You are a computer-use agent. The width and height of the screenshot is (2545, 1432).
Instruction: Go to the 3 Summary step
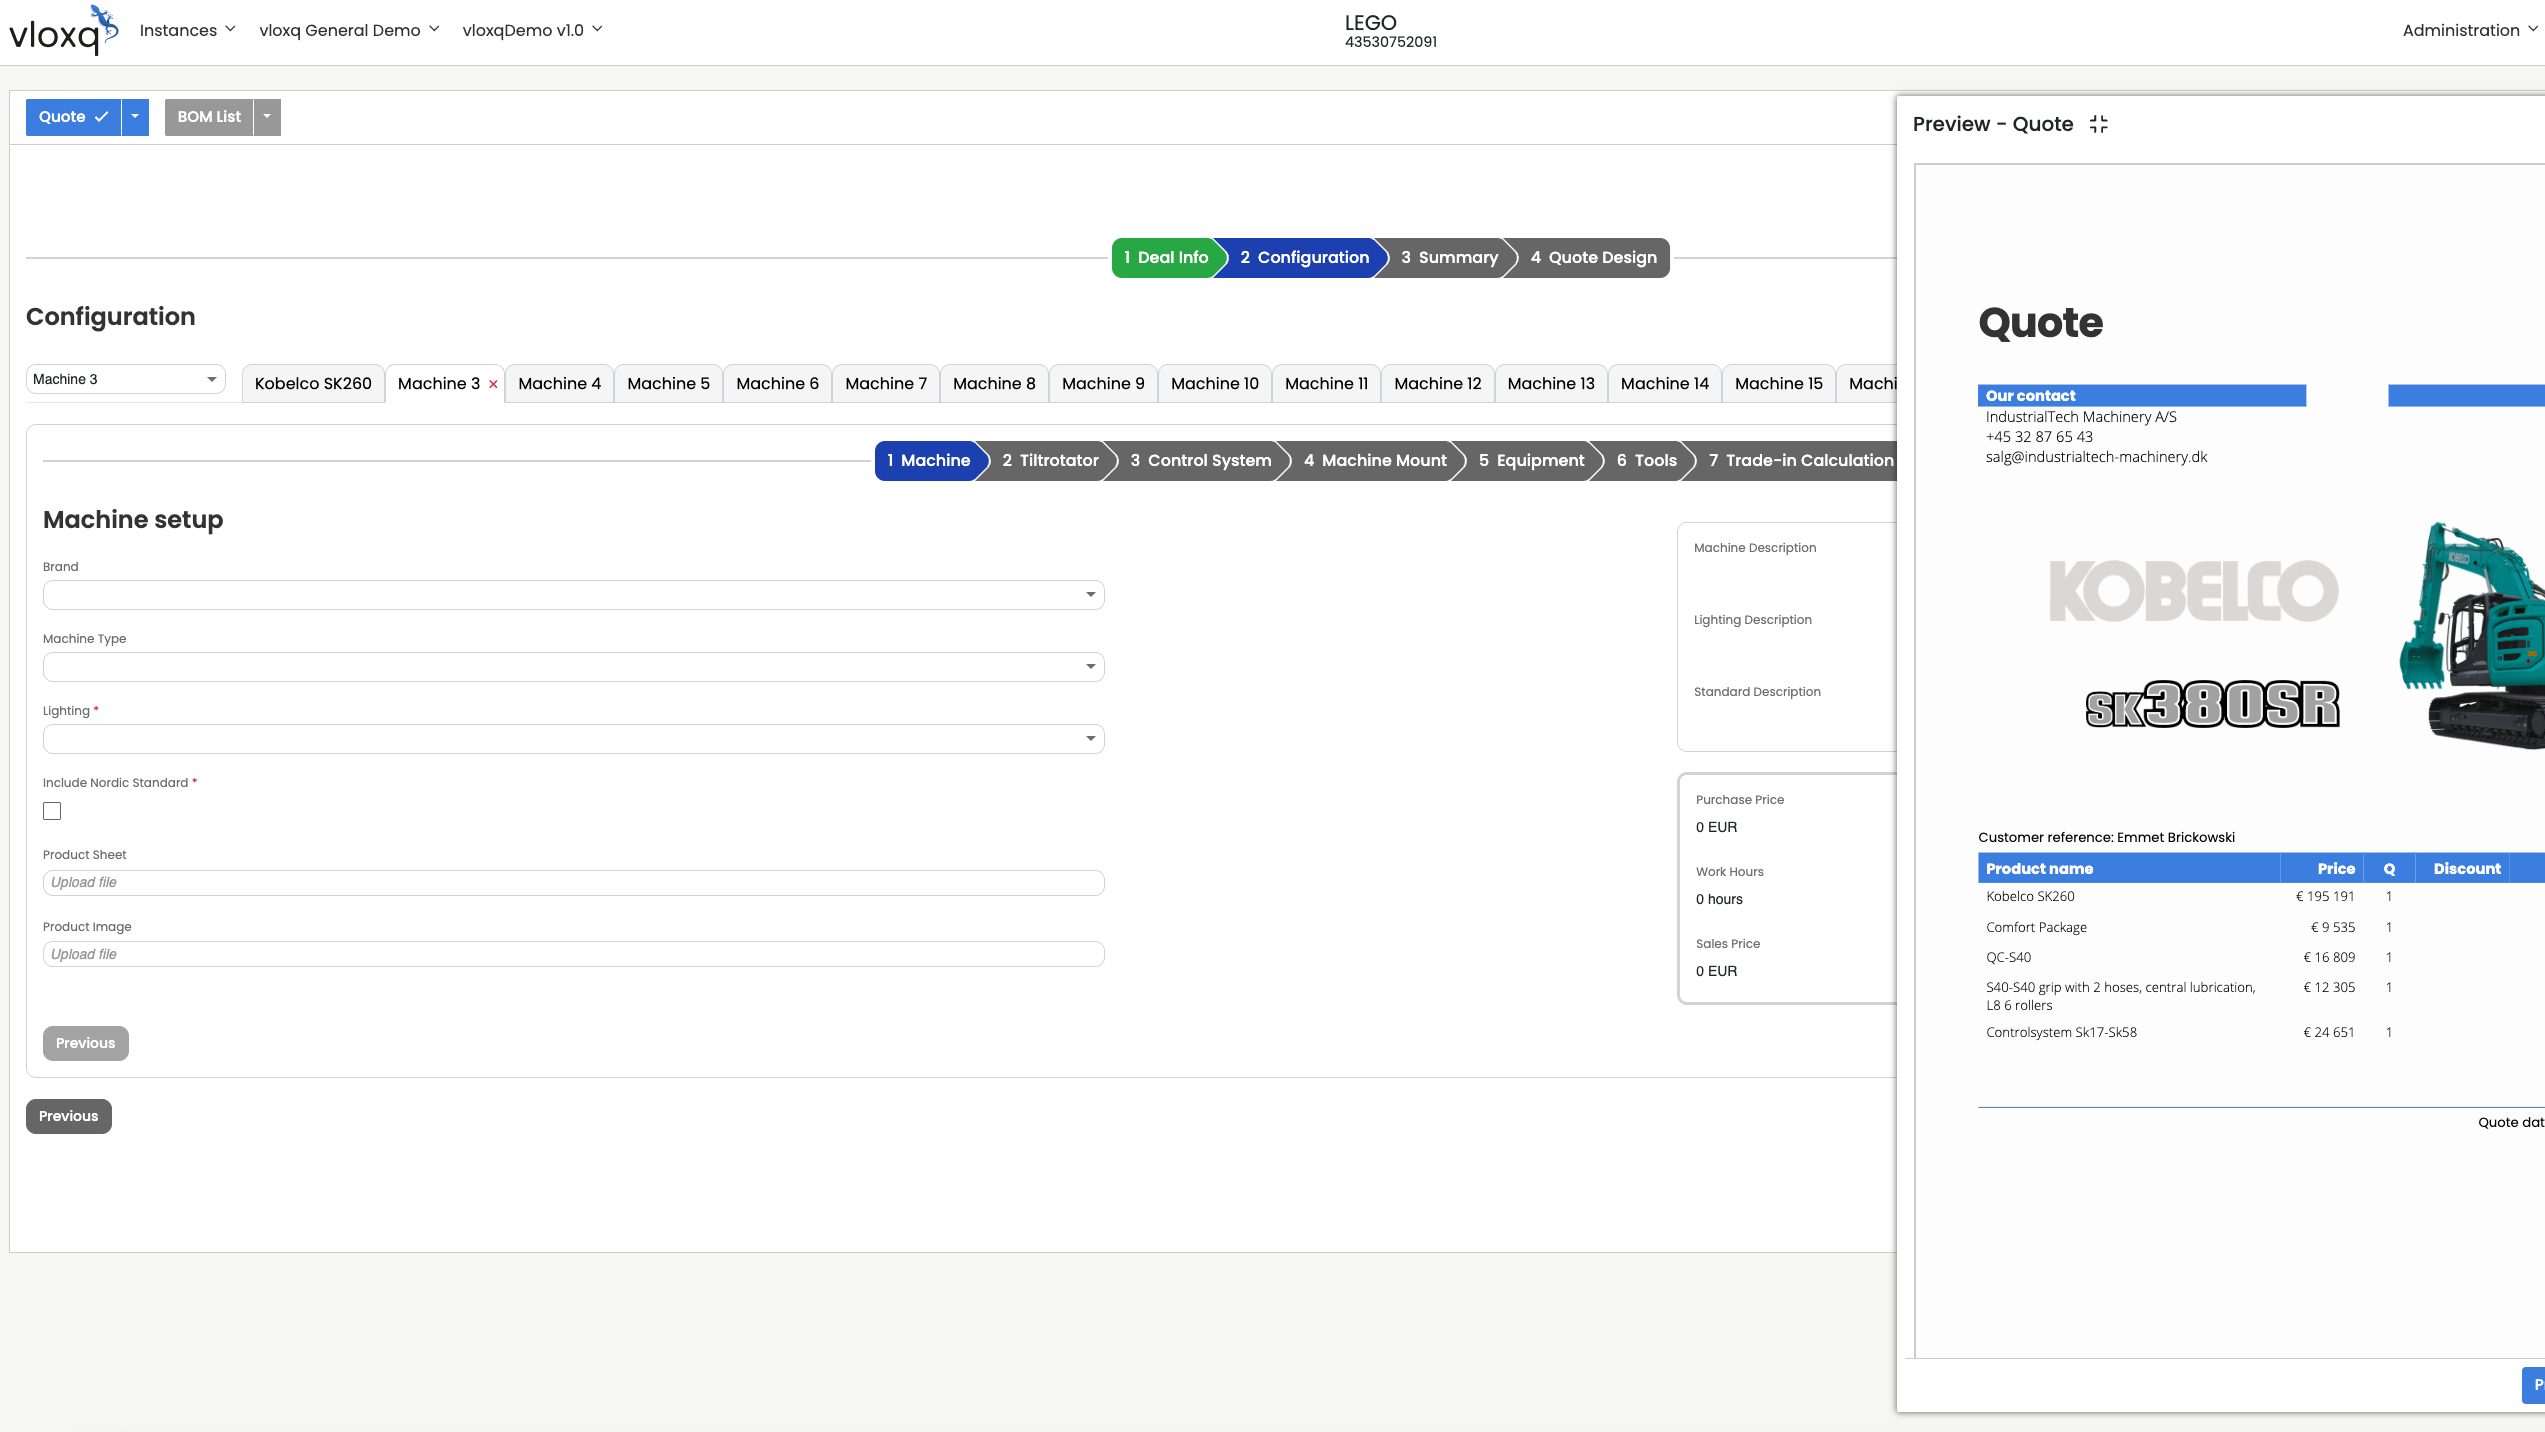pos(1448,258)
